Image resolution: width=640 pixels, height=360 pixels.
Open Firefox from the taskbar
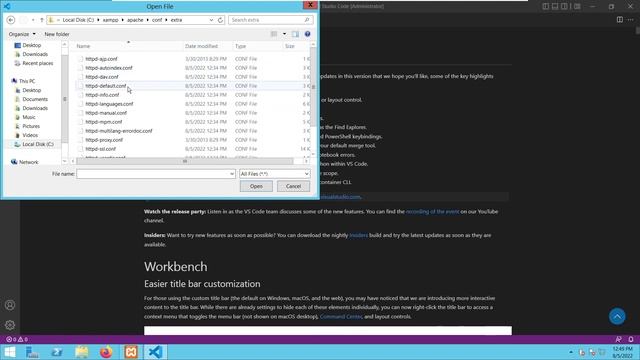coord(106,352)
